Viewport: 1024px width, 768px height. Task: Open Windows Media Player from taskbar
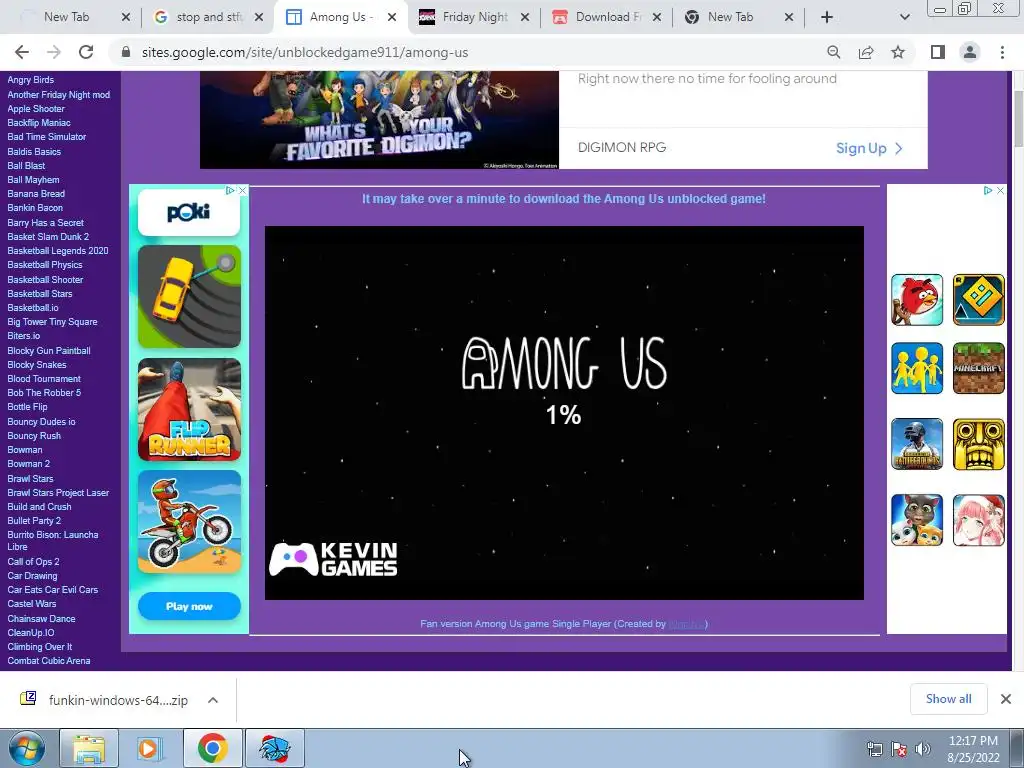150,748
